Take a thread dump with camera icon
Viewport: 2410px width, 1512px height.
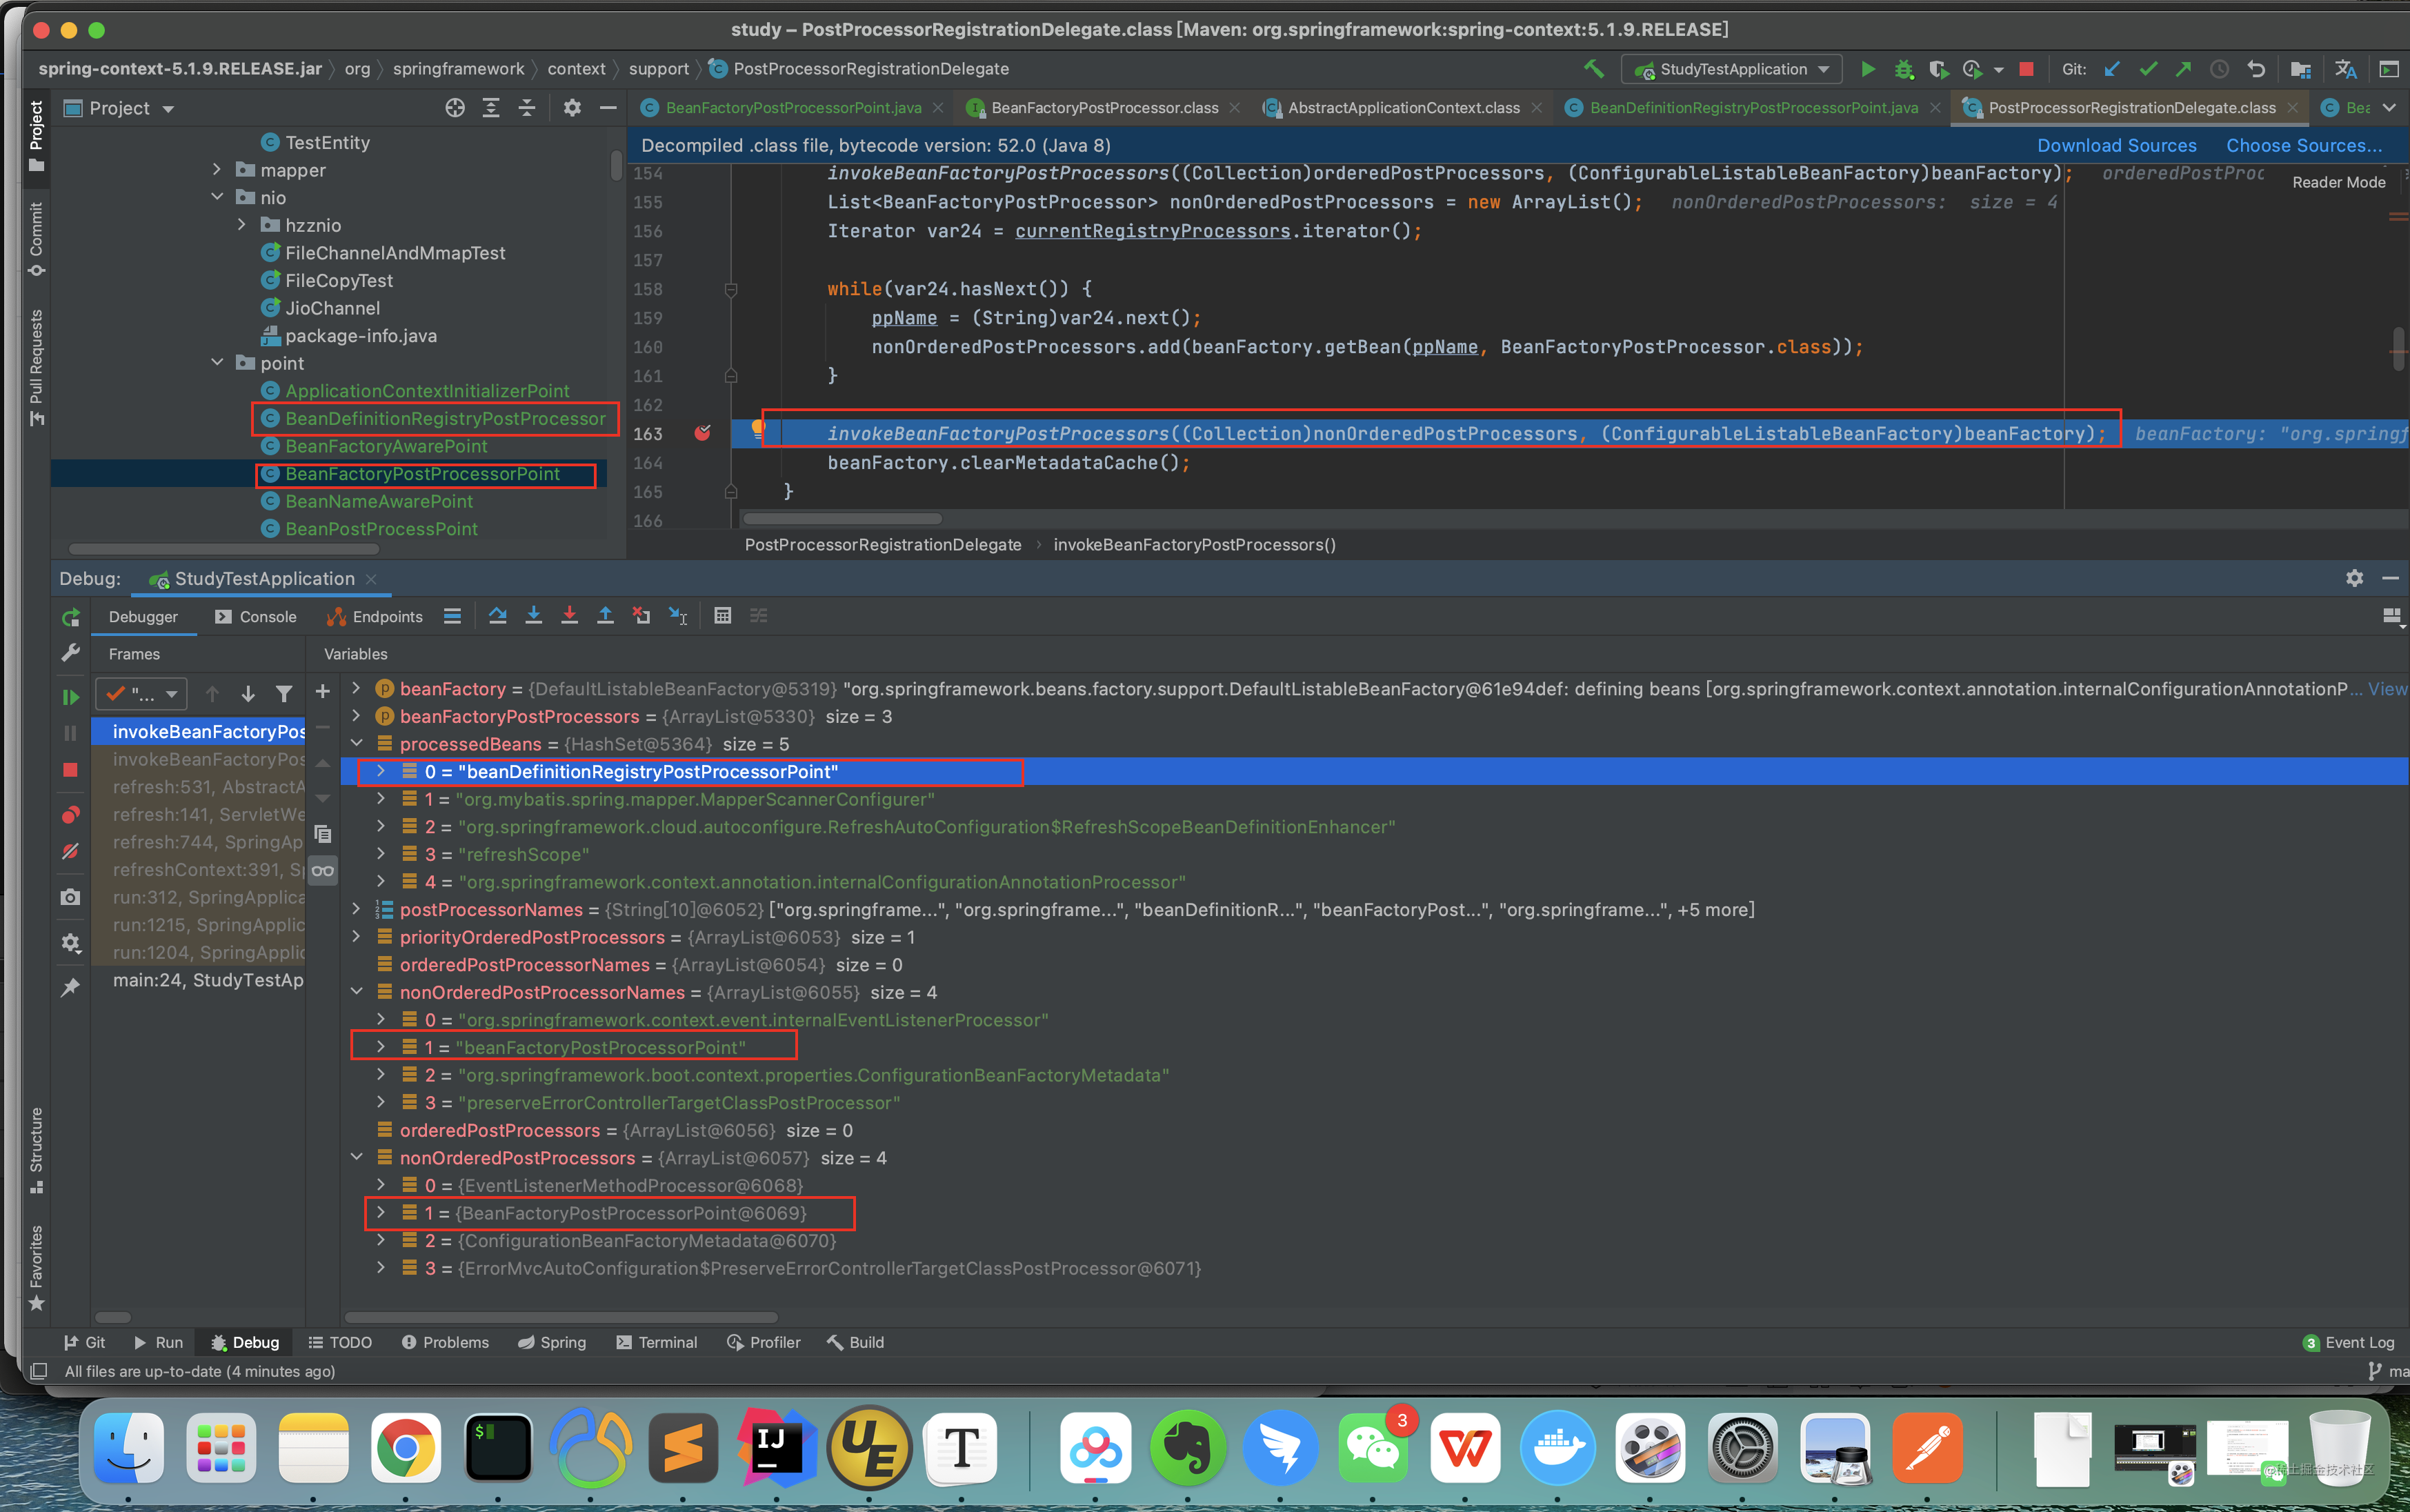tap(70, 897)
